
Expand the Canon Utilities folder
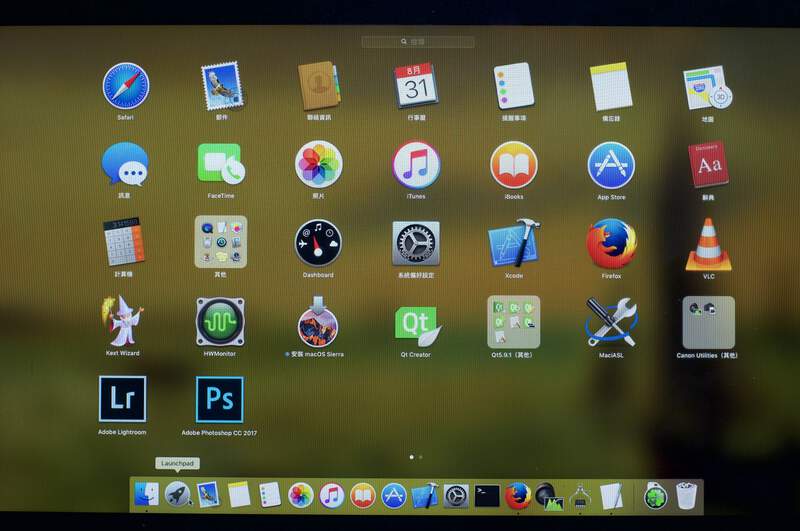coord(709,323)
